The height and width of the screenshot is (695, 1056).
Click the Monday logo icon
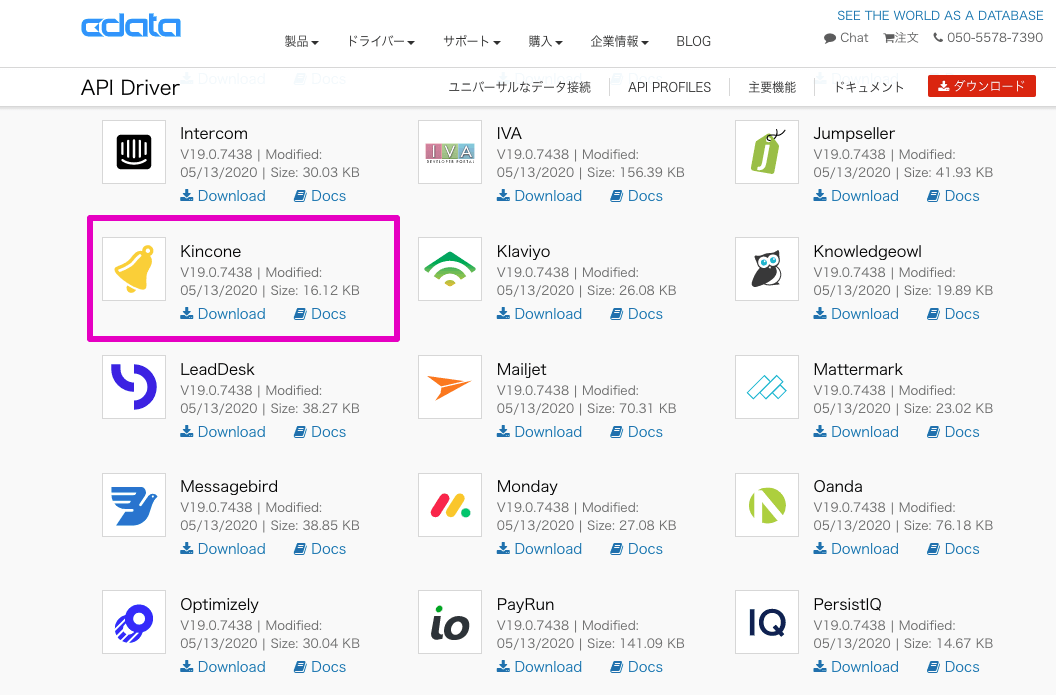pos(450,505)
